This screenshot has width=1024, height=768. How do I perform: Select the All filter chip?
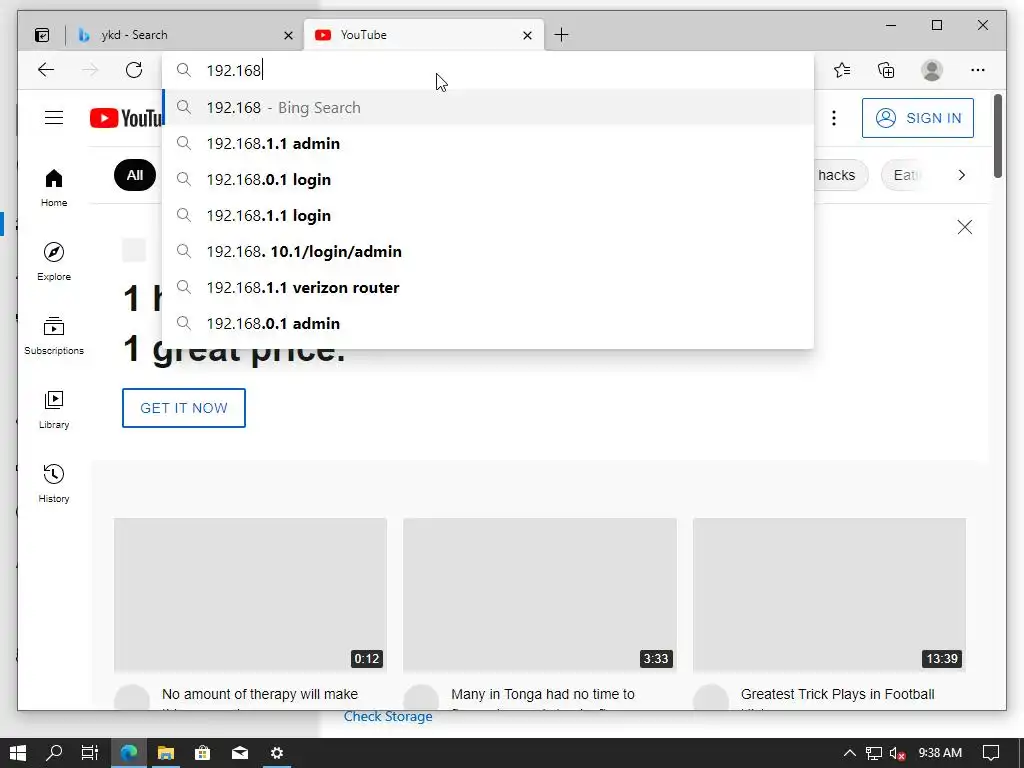tap(135, 175)
